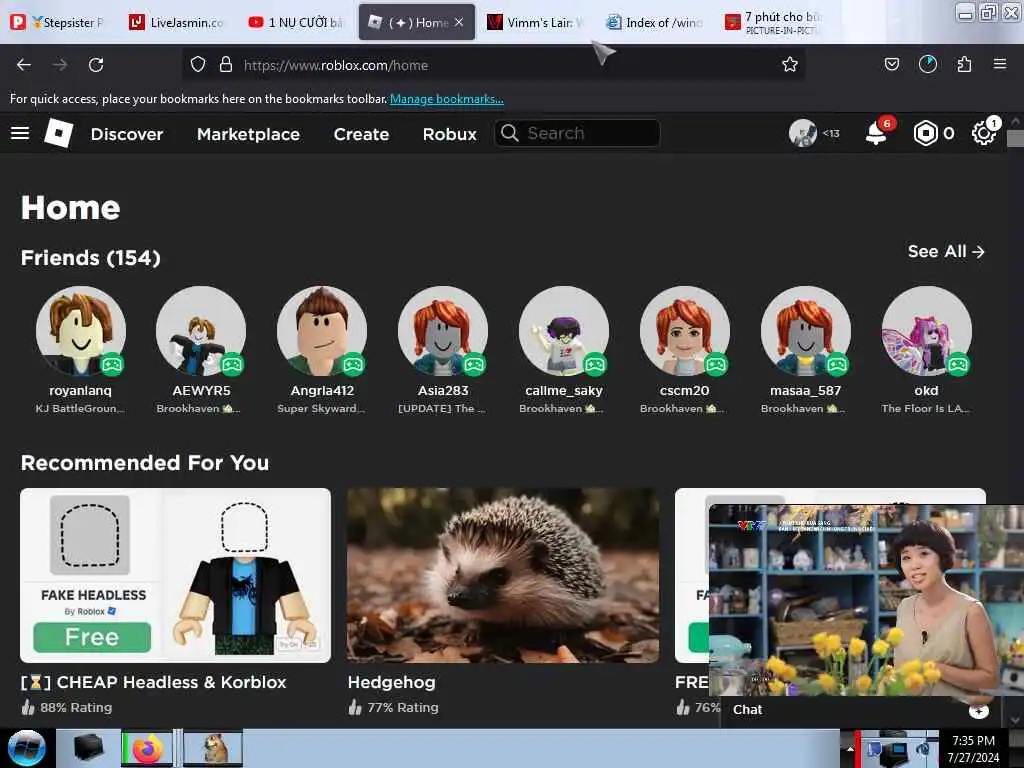
Task: Open the Marketplace page
Action: click(x=248, y=134)
